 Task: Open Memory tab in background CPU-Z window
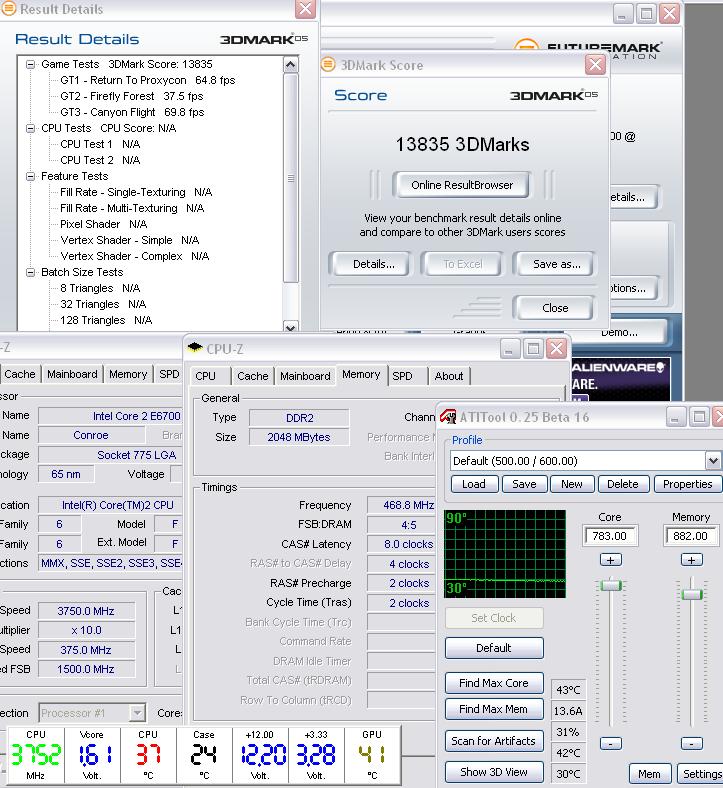coord(128,374)
